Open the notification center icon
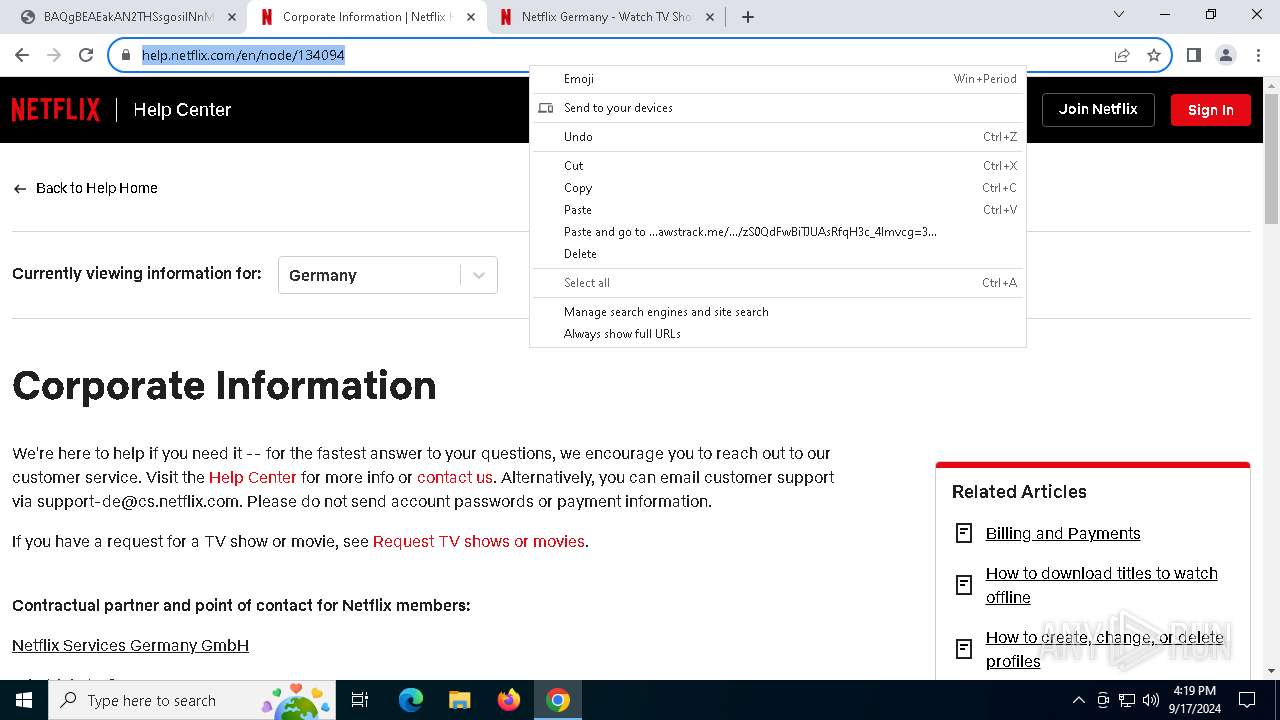Image resolution: width=1280 pixels, height=720 pixels. click(1247, 700)
